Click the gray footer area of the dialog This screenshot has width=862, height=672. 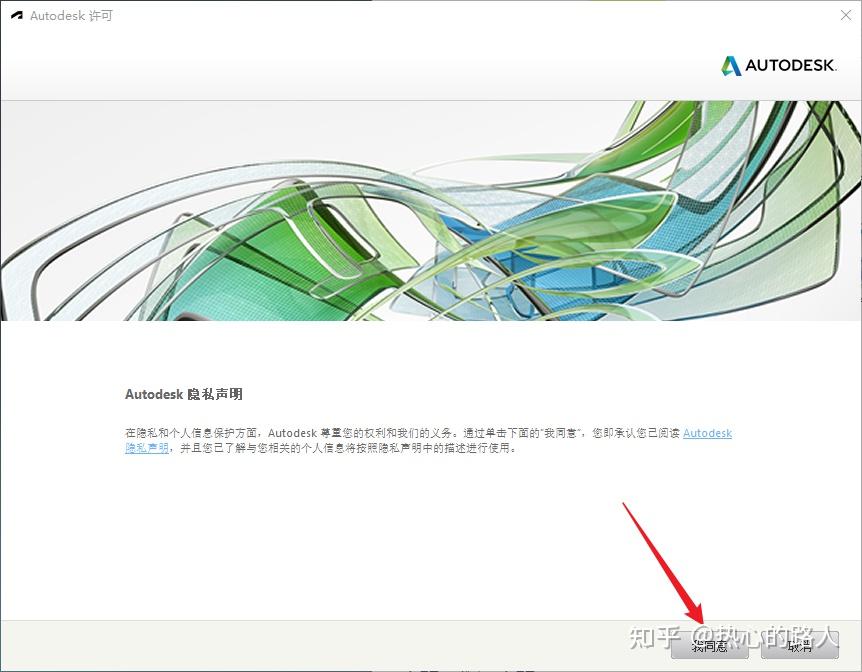(x=300, y=647)
